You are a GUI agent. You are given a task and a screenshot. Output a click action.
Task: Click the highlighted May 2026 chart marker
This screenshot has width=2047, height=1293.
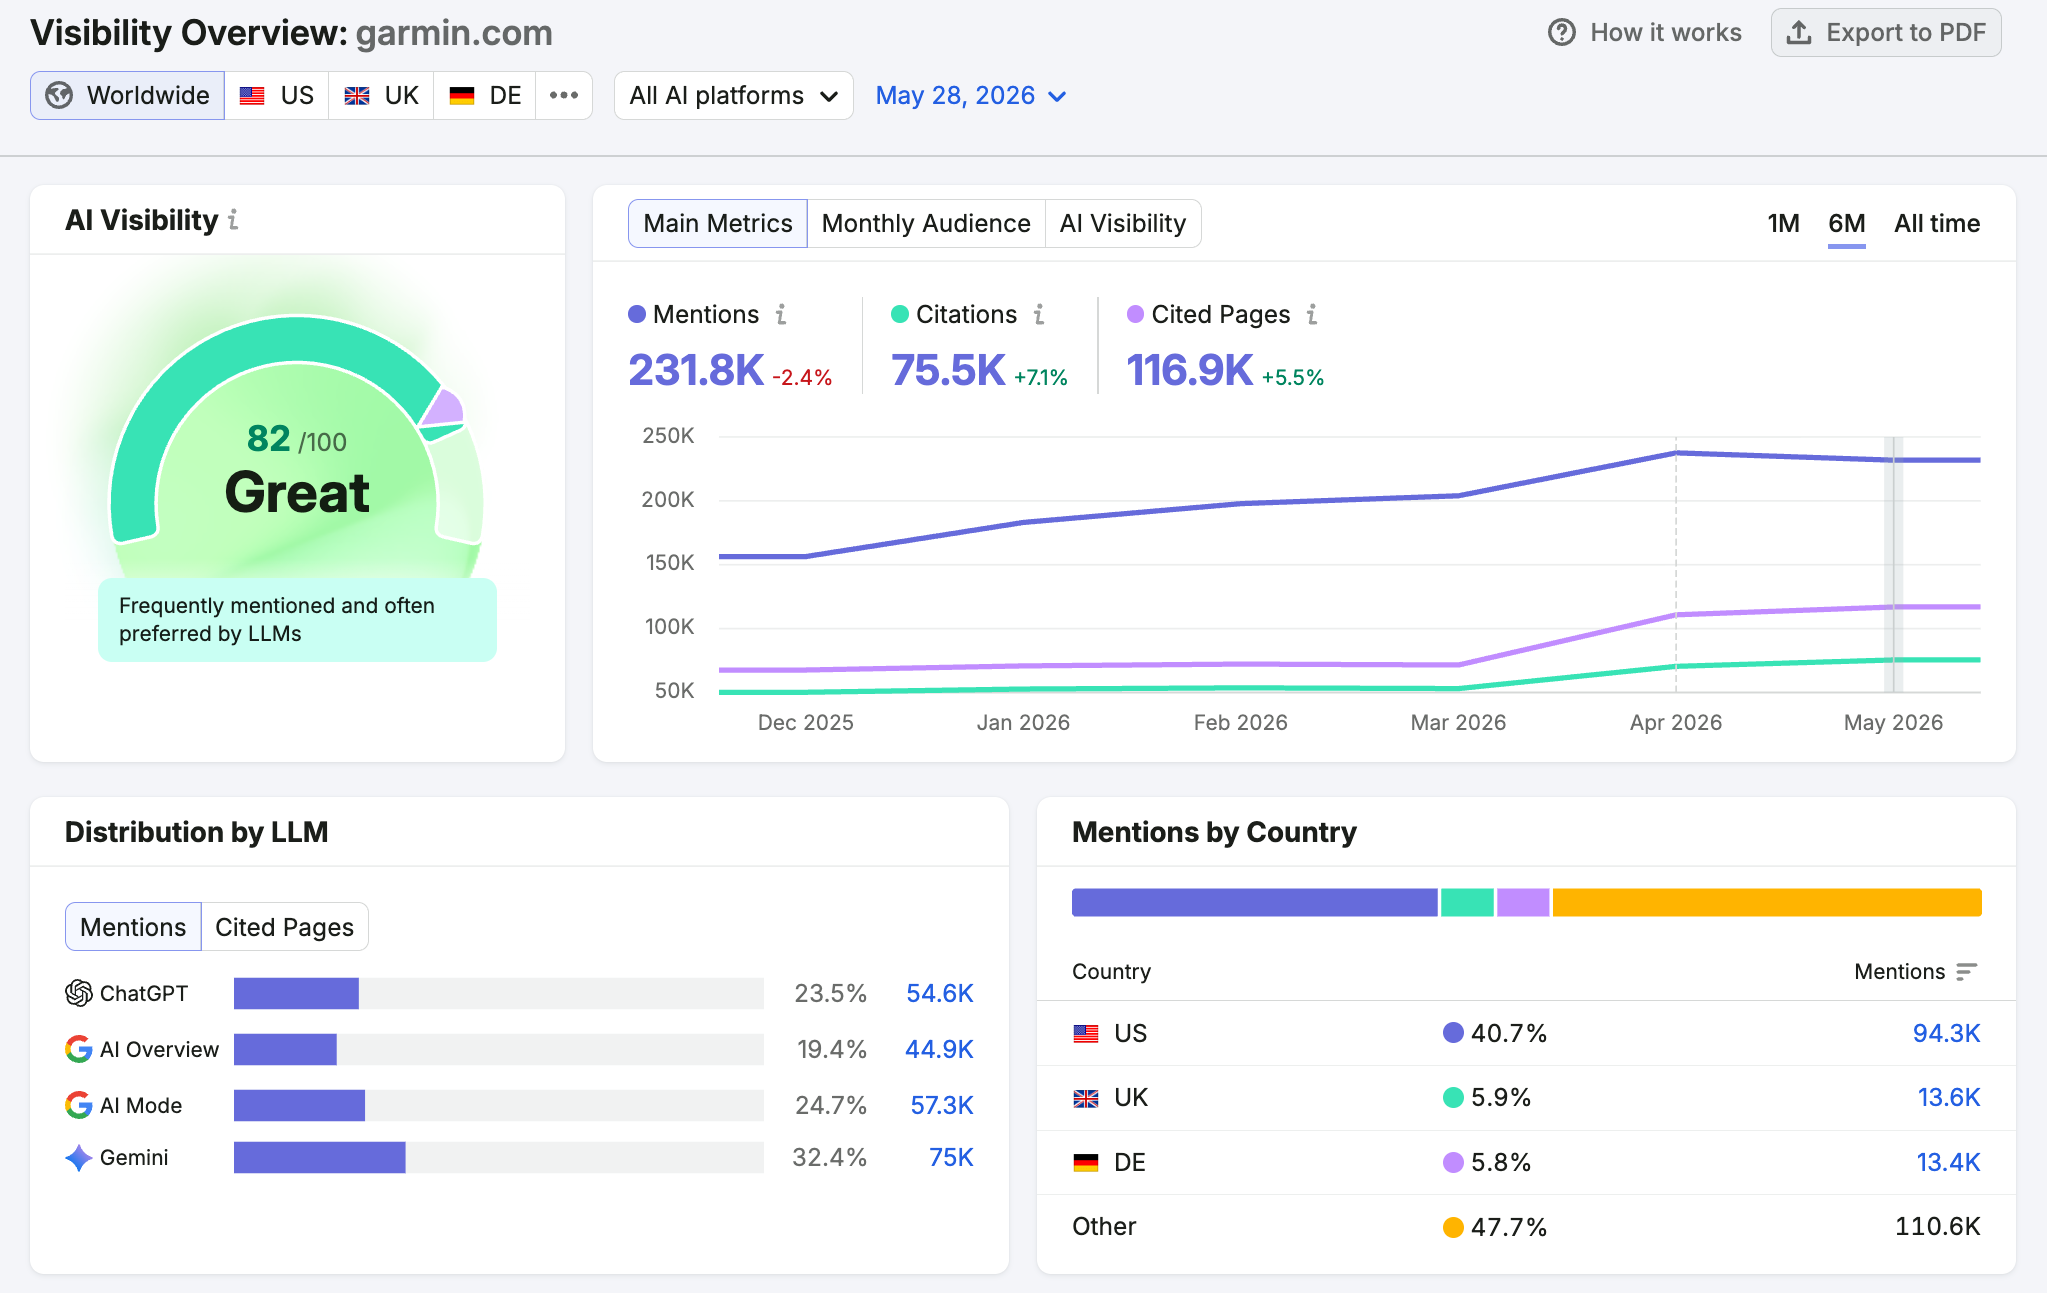point(1893,564)
